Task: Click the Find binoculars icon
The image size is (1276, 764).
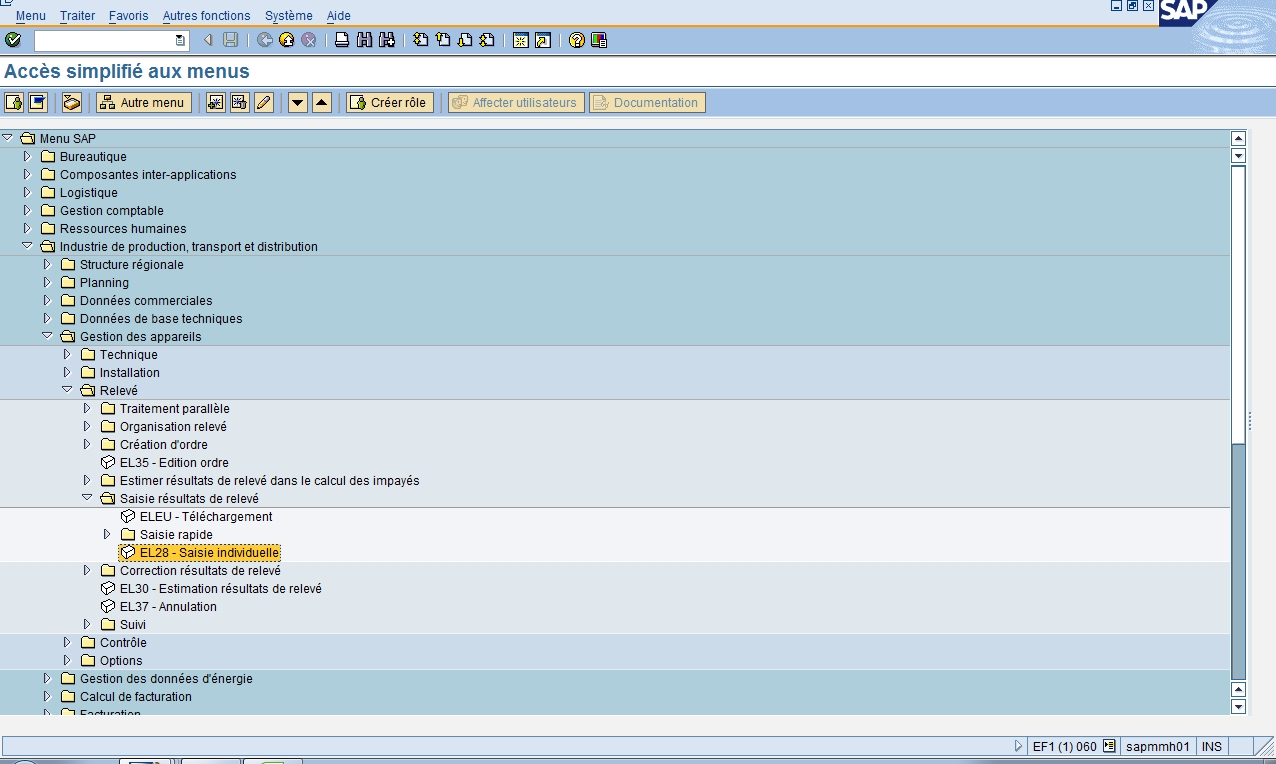Action: (364, 40)
